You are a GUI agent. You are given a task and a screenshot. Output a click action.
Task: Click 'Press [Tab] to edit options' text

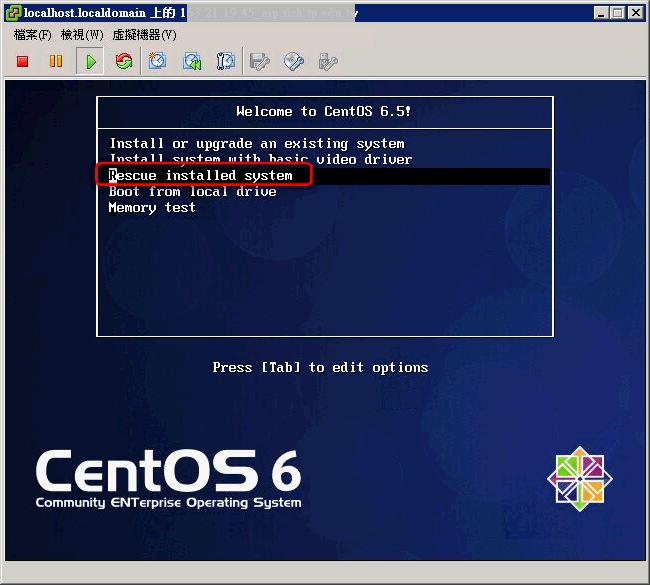pyautogui.click(x=320, y=367)
